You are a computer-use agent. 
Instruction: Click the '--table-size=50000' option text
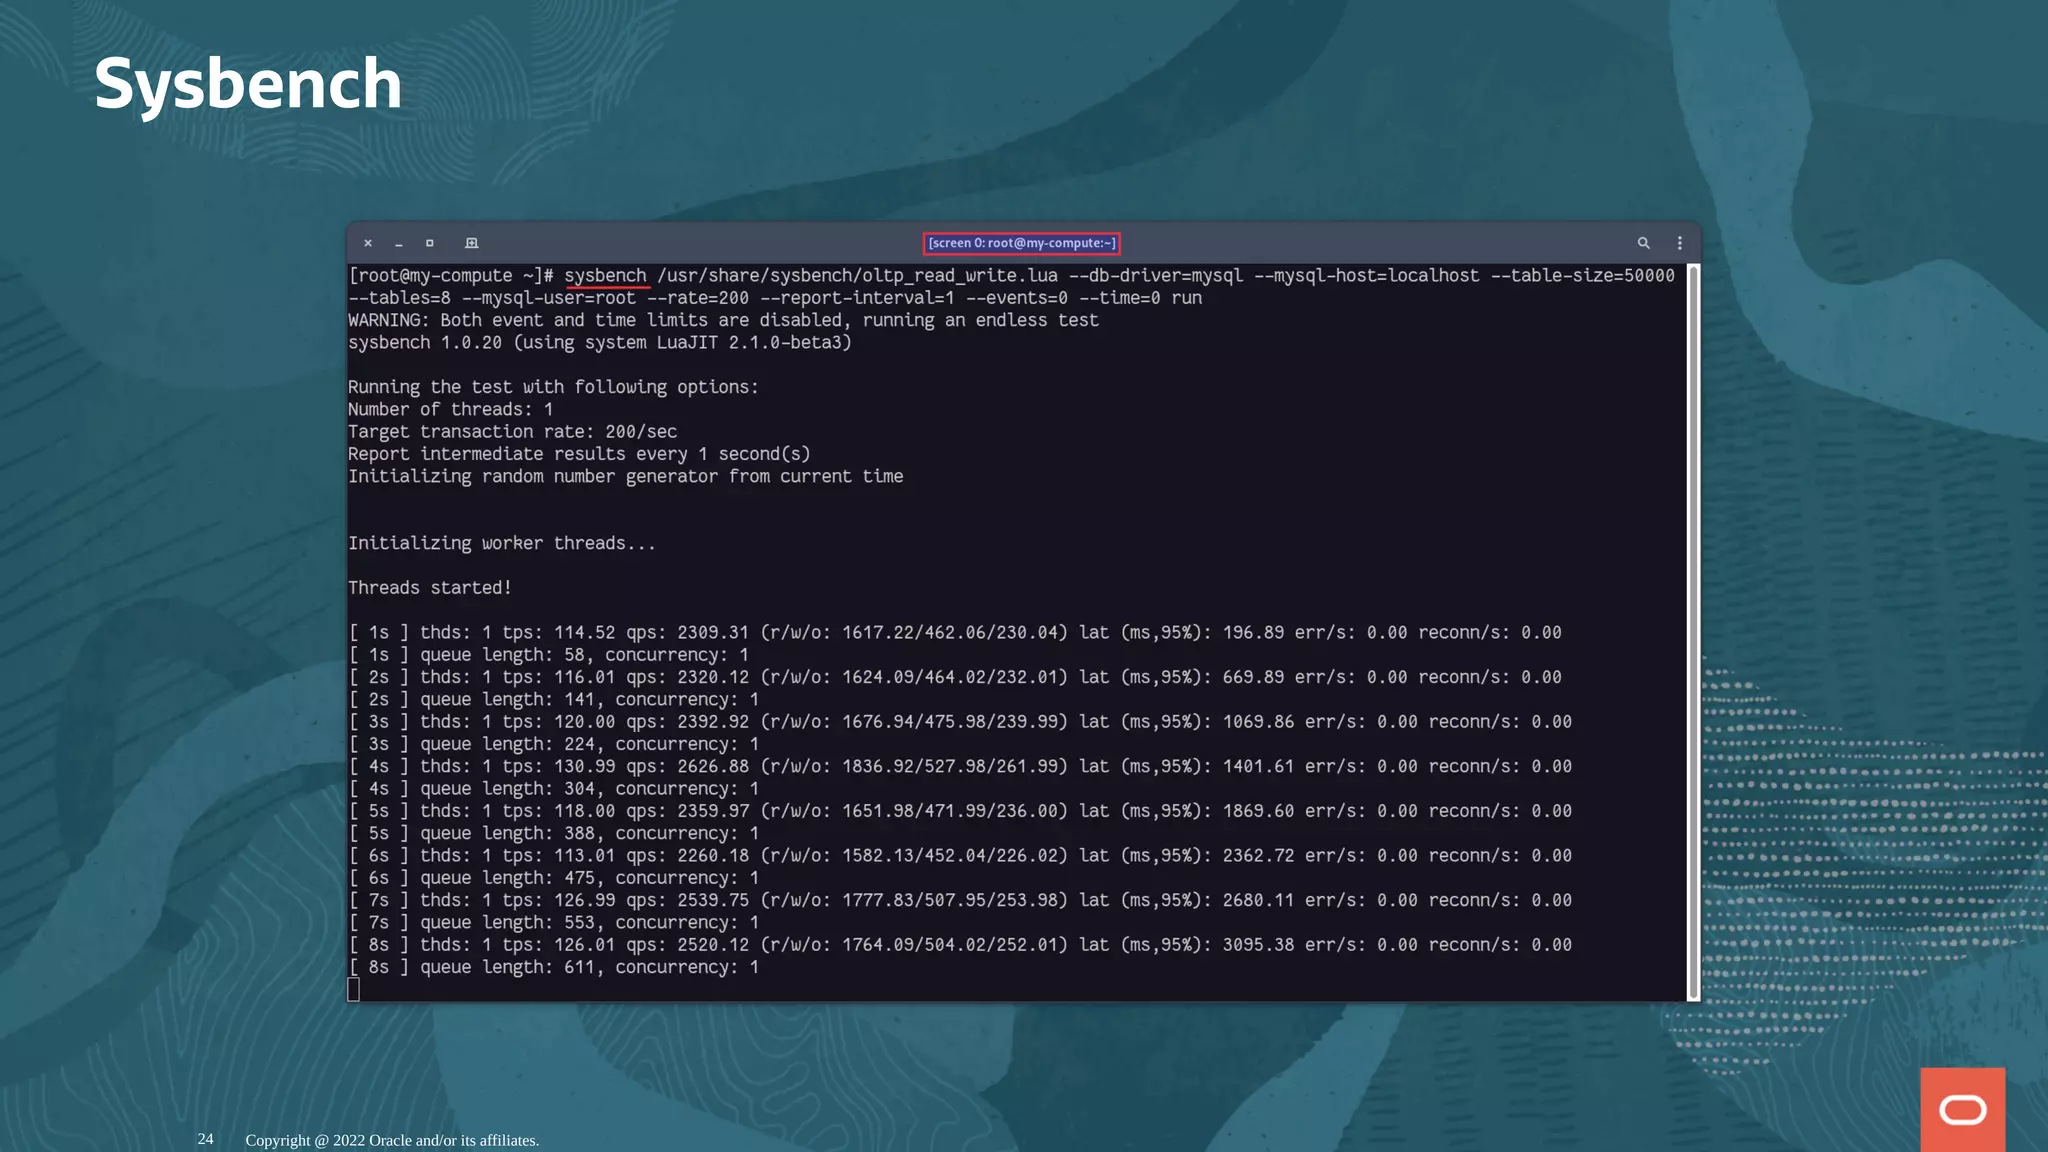(1582, 276)
